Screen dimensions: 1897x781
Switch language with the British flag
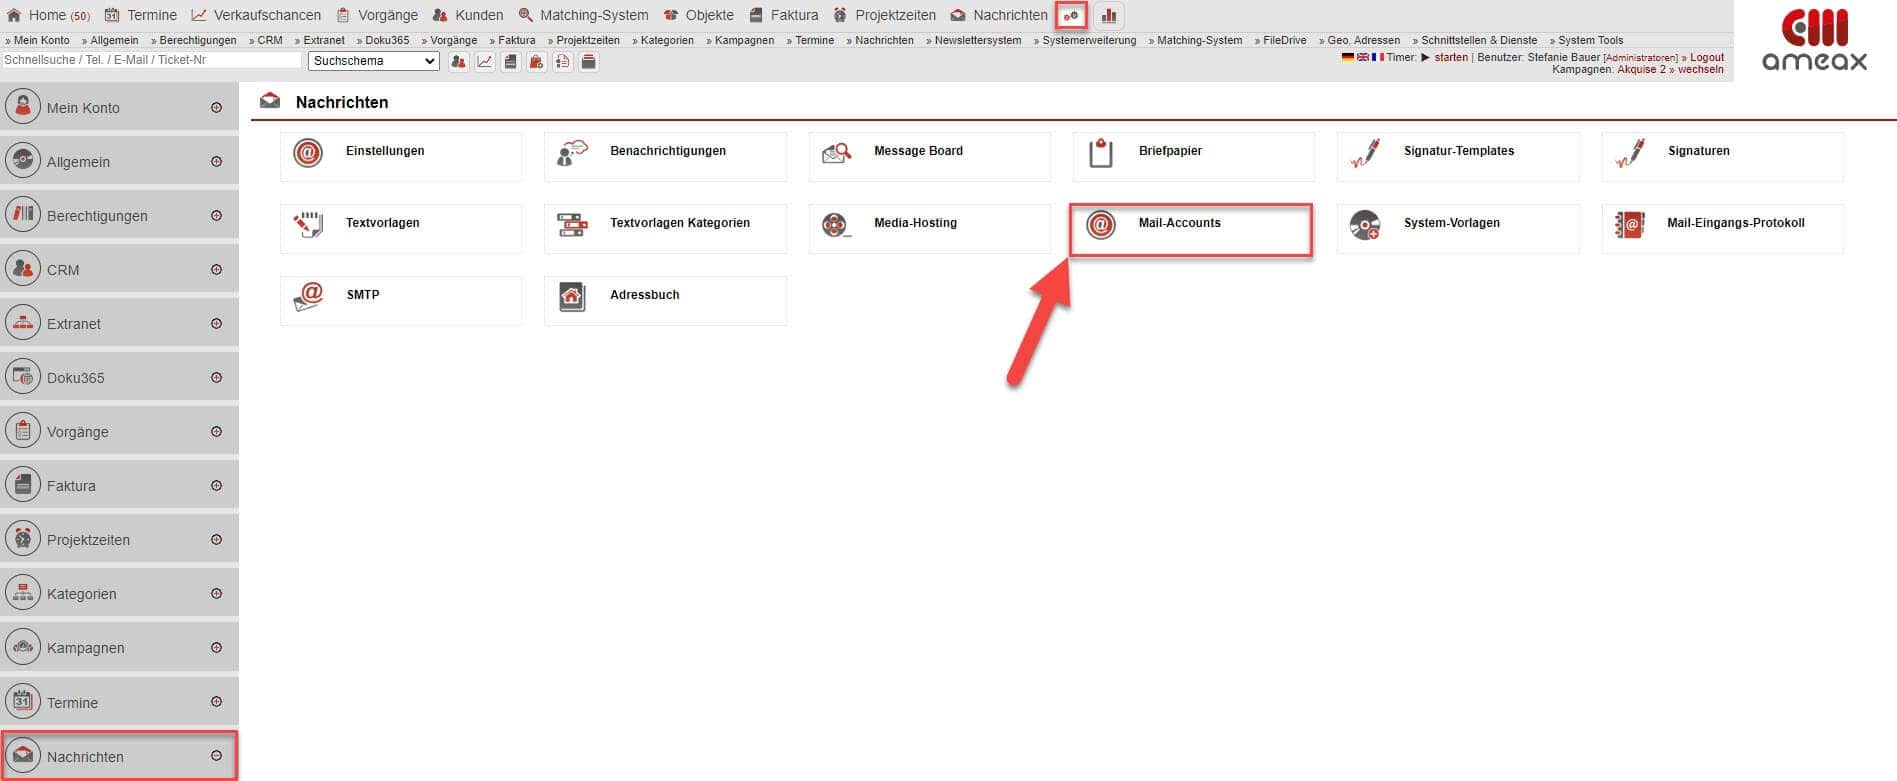(1362, 58)
